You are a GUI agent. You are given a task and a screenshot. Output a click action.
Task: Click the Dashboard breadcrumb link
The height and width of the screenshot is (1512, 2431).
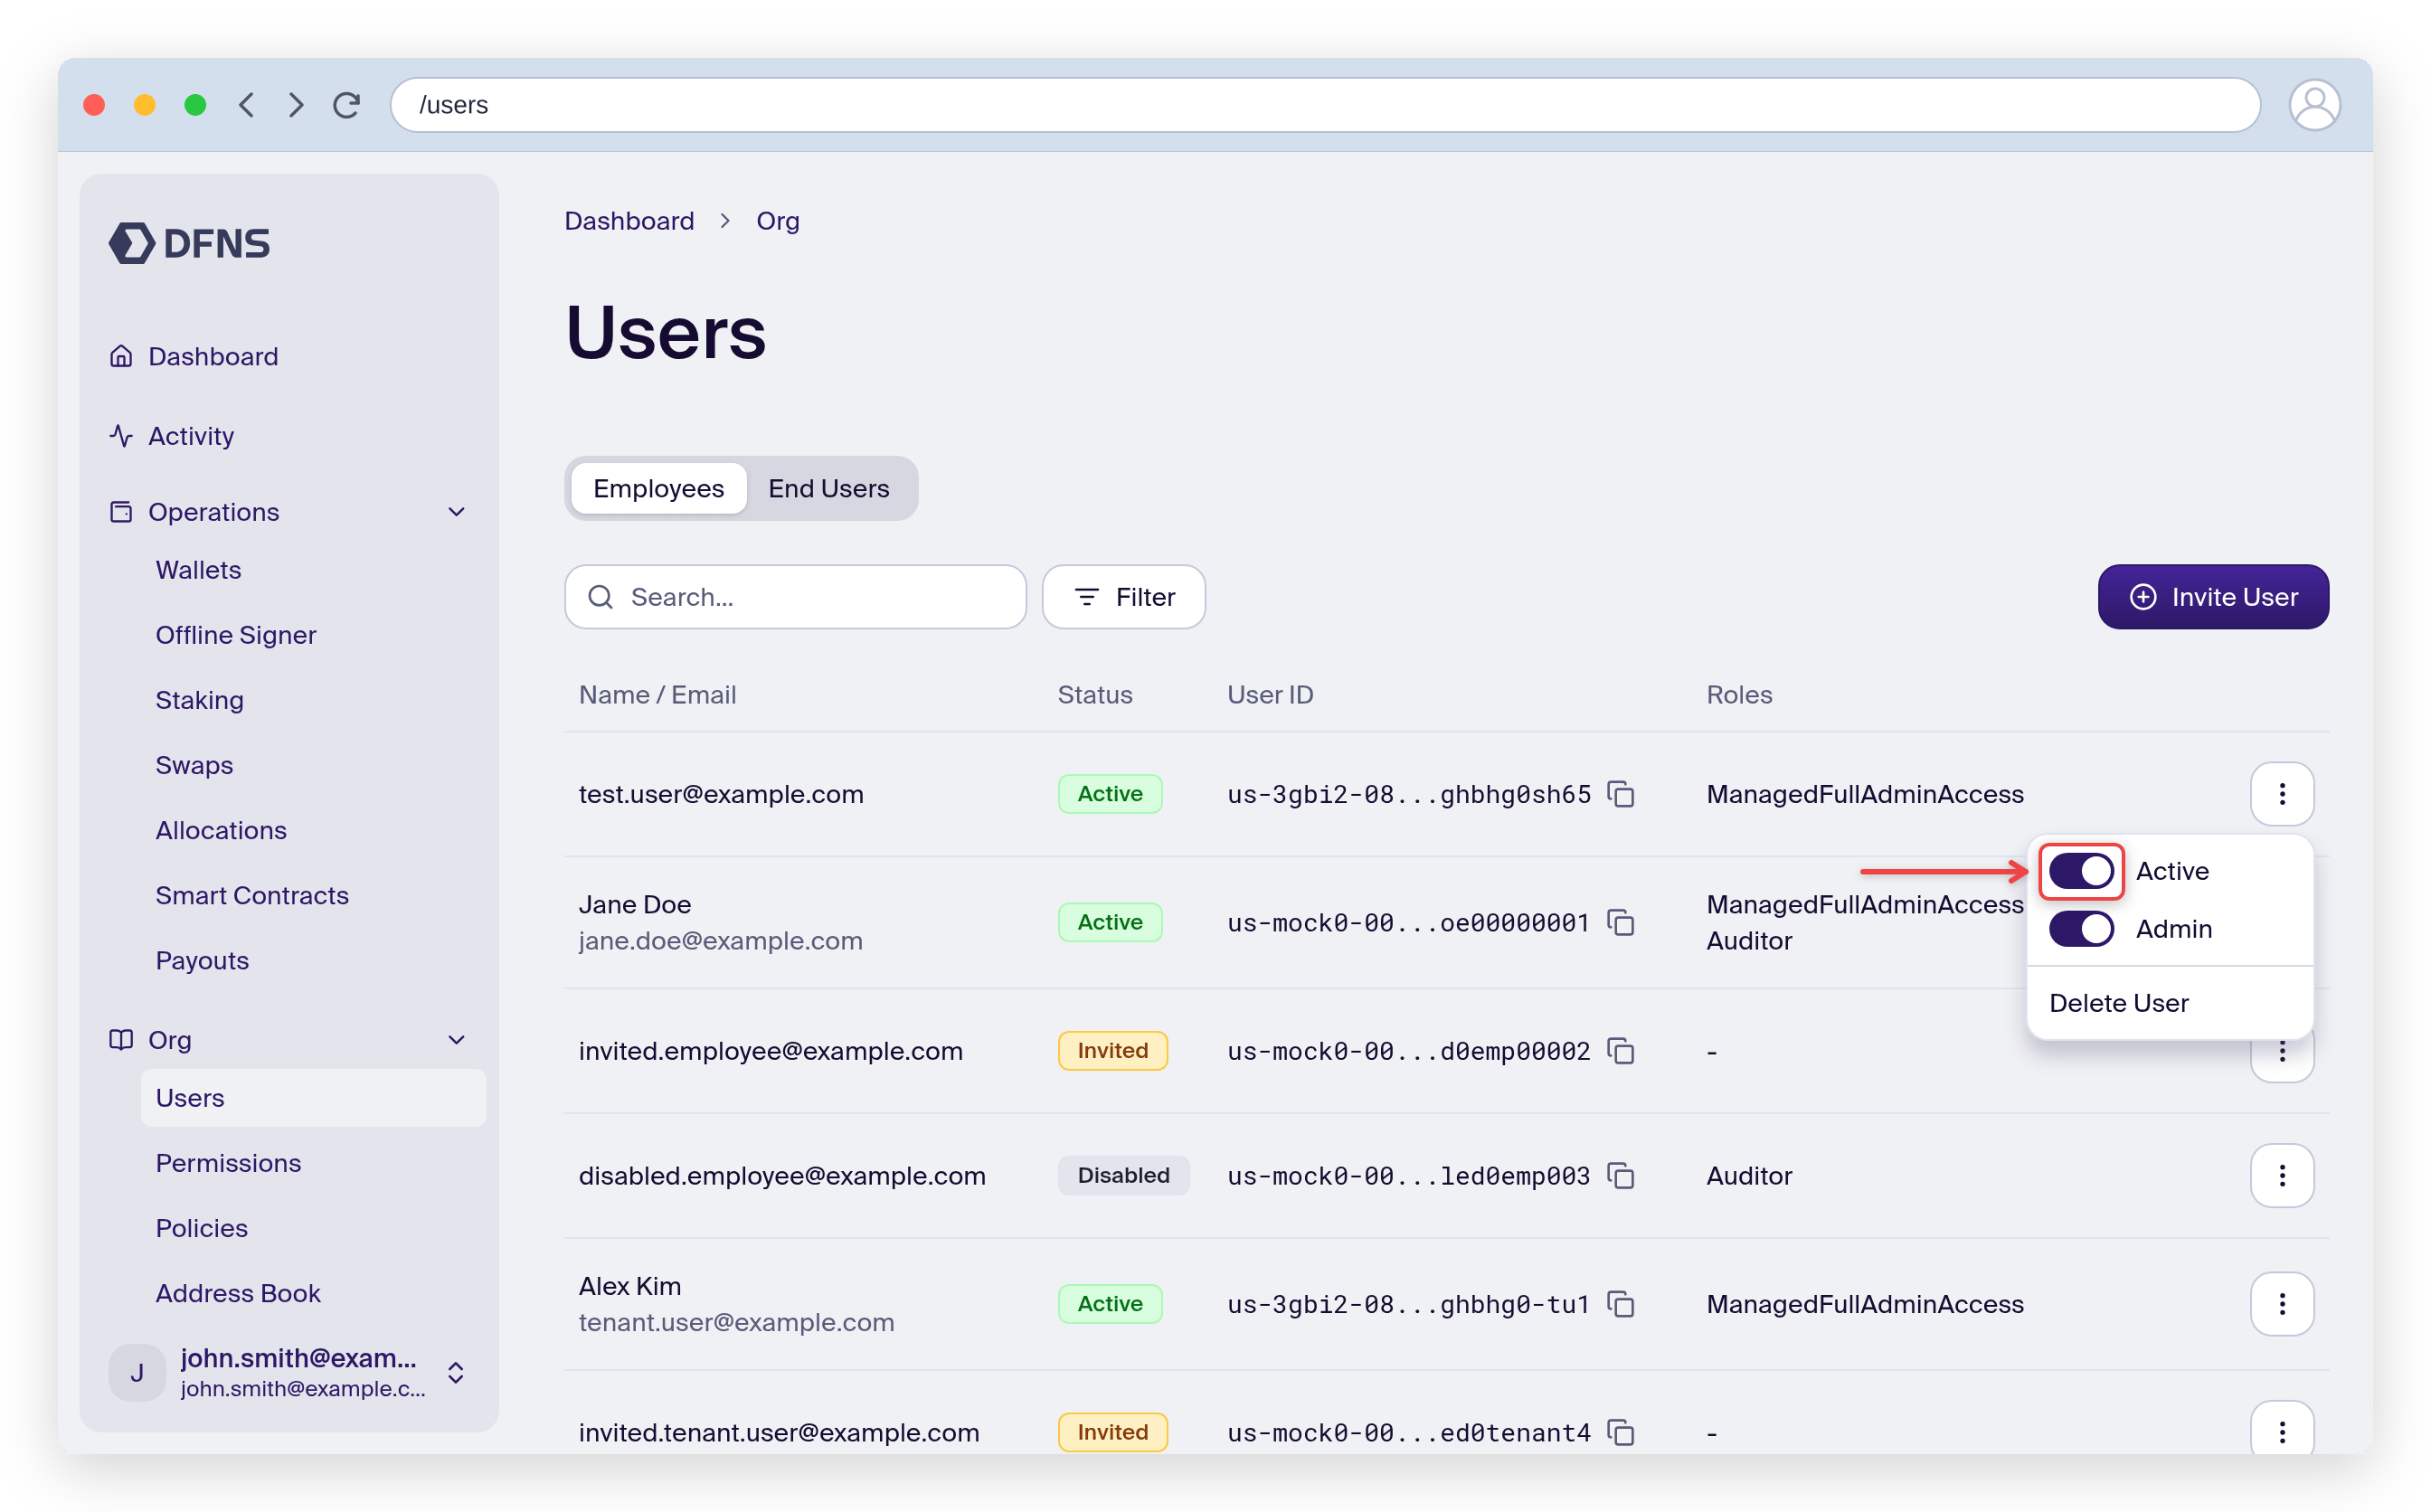(629, 221)
